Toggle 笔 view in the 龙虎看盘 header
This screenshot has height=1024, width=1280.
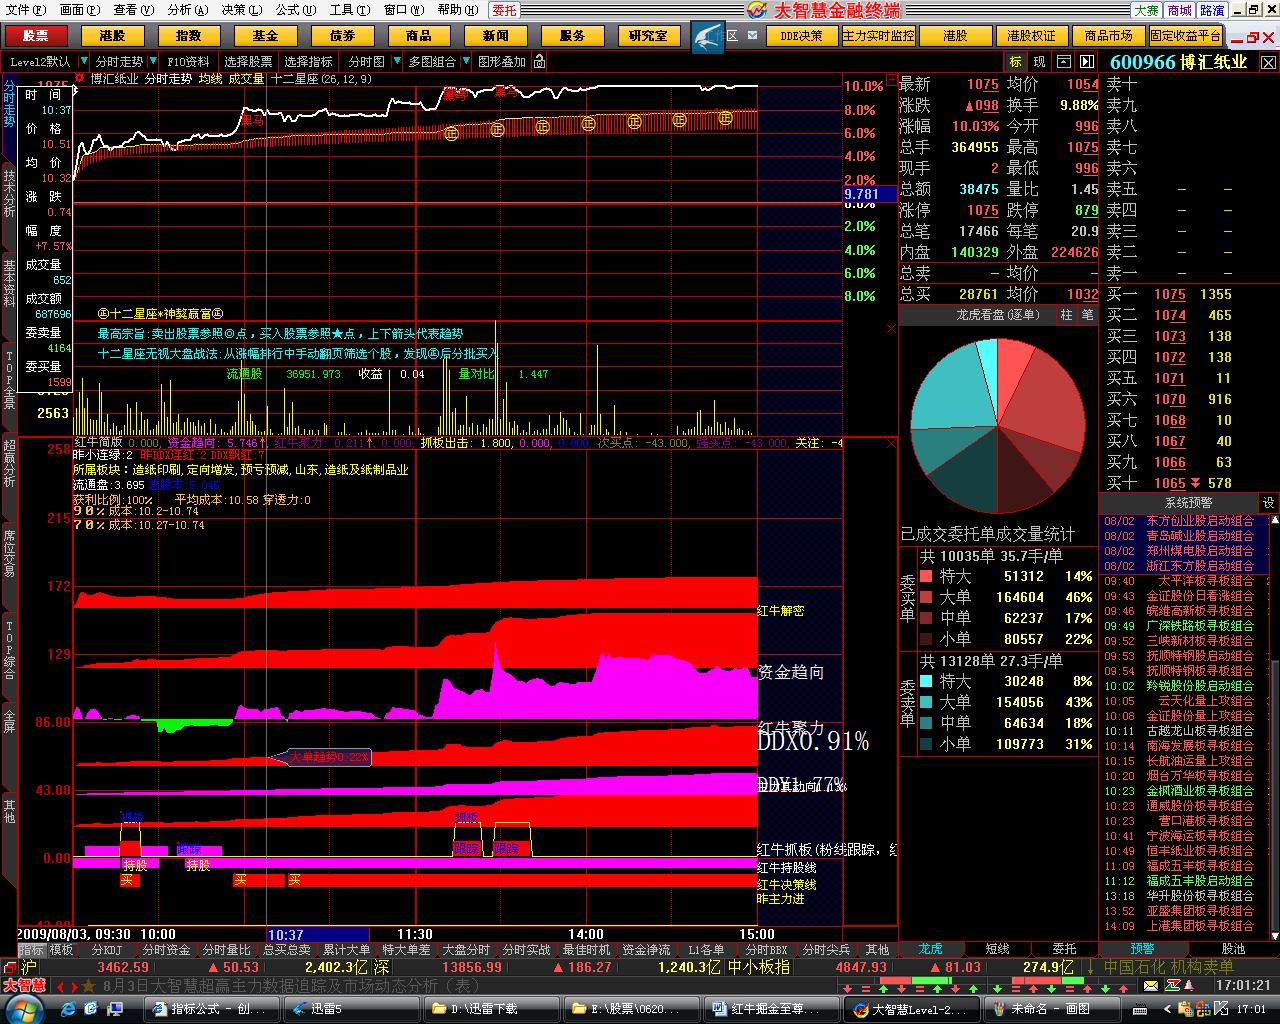pos(1087,314)
